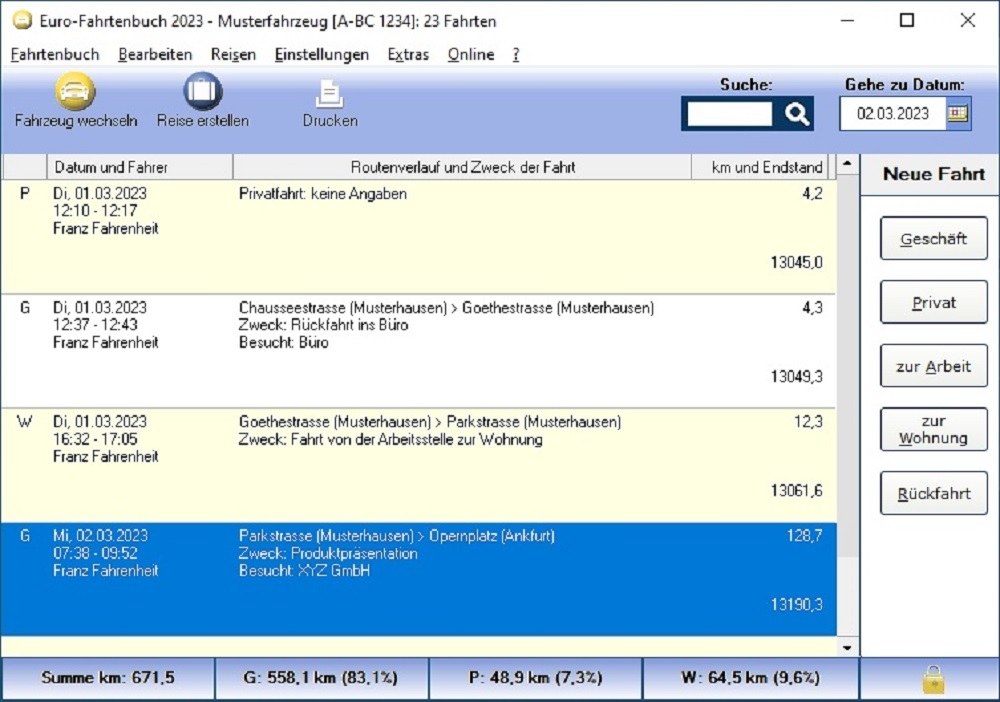1000x702 pixels.
Task: Click the 128,7 km value
Action: click(x=805, y=536)
